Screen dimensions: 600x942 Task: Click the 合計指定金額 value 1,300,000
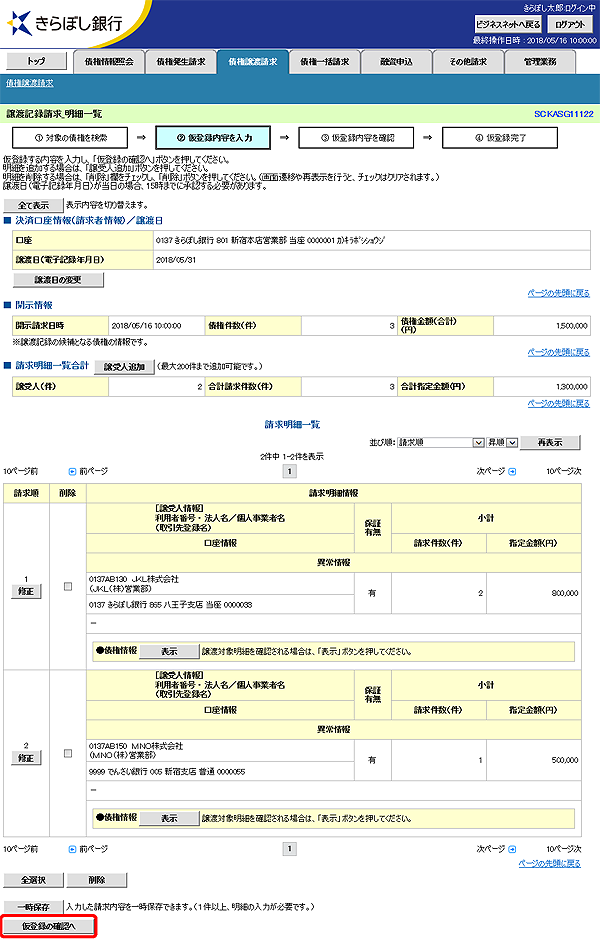click(x=572, y=387)
